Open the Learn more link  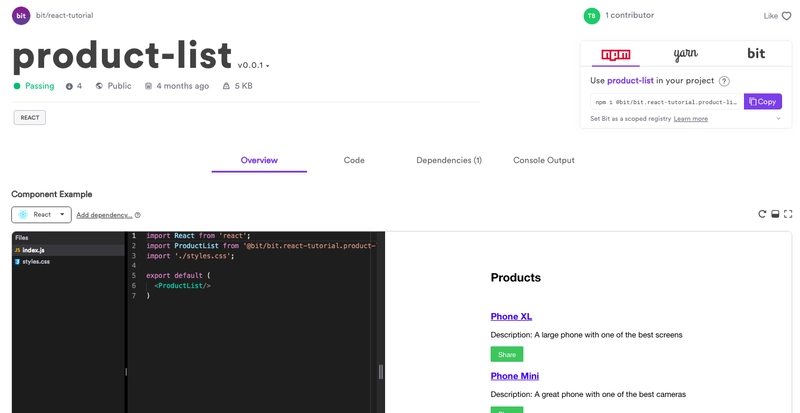tap(690, 119)
